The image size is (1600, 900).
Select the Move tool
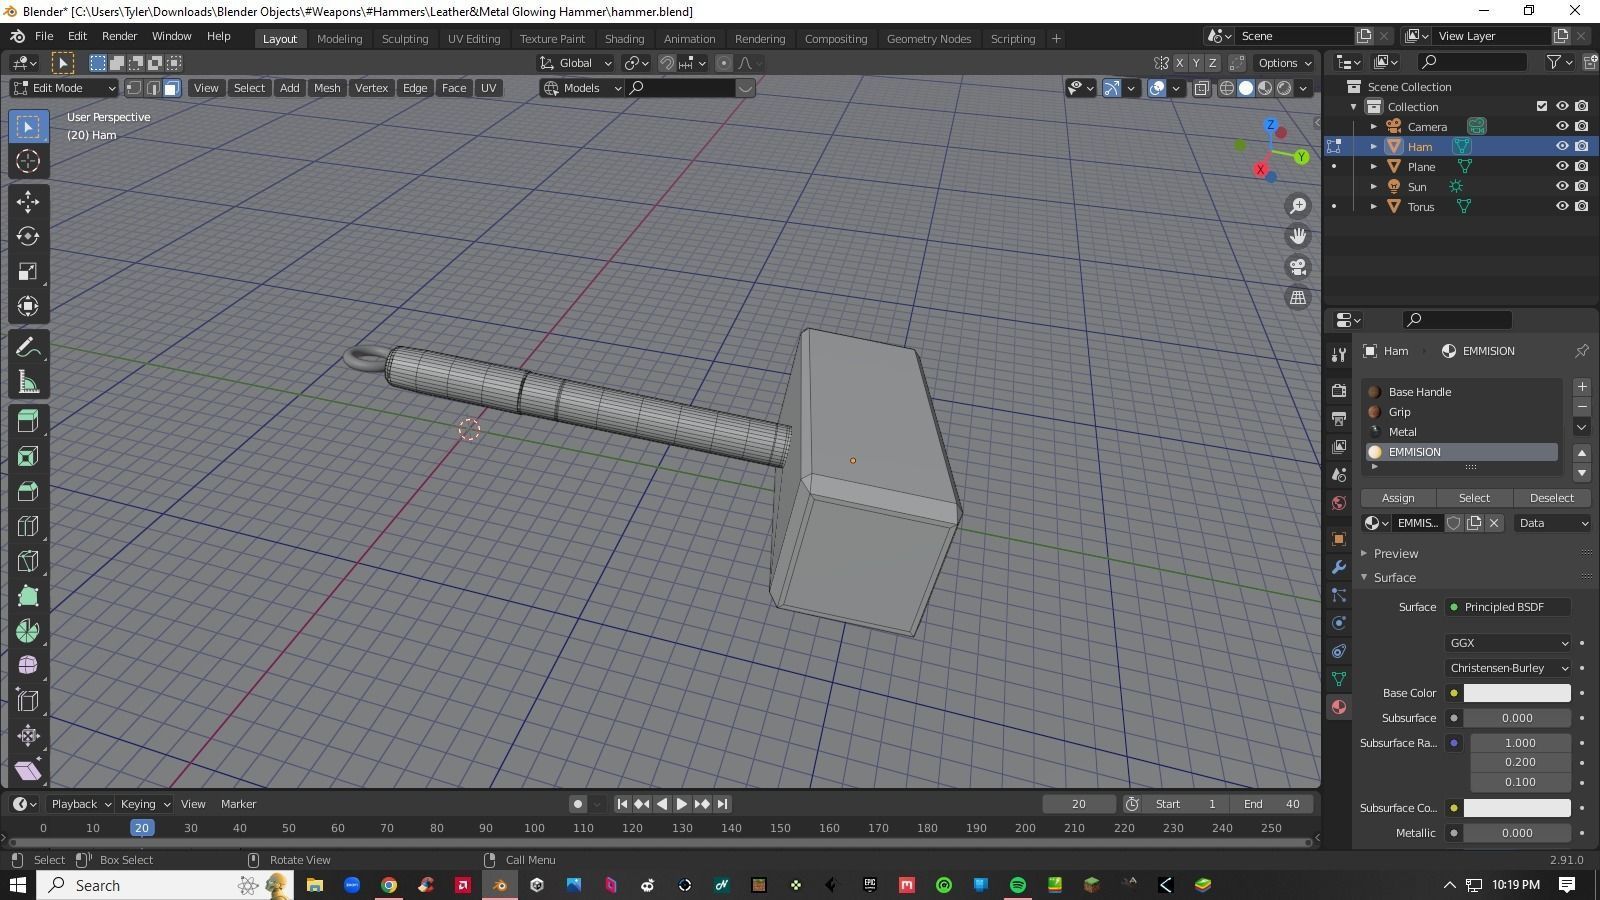pyautogui.click(x=27, y=201)
